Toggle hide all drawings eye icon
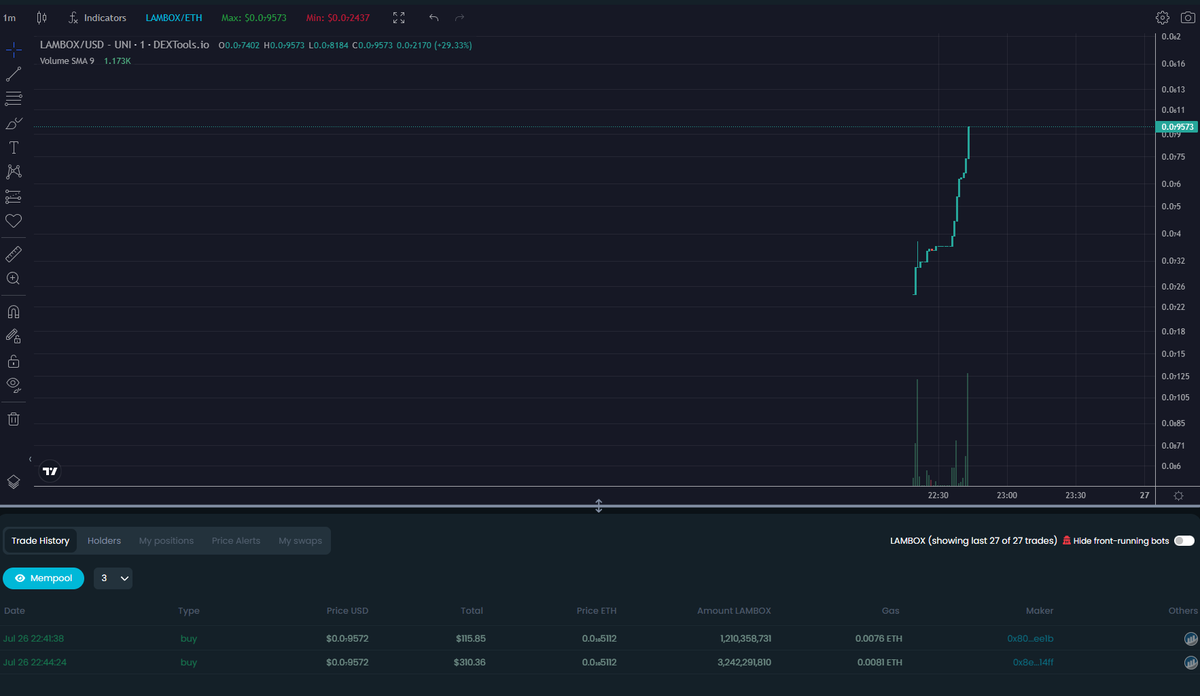The width and height of the screenshot is (1200, 696). 14,384
